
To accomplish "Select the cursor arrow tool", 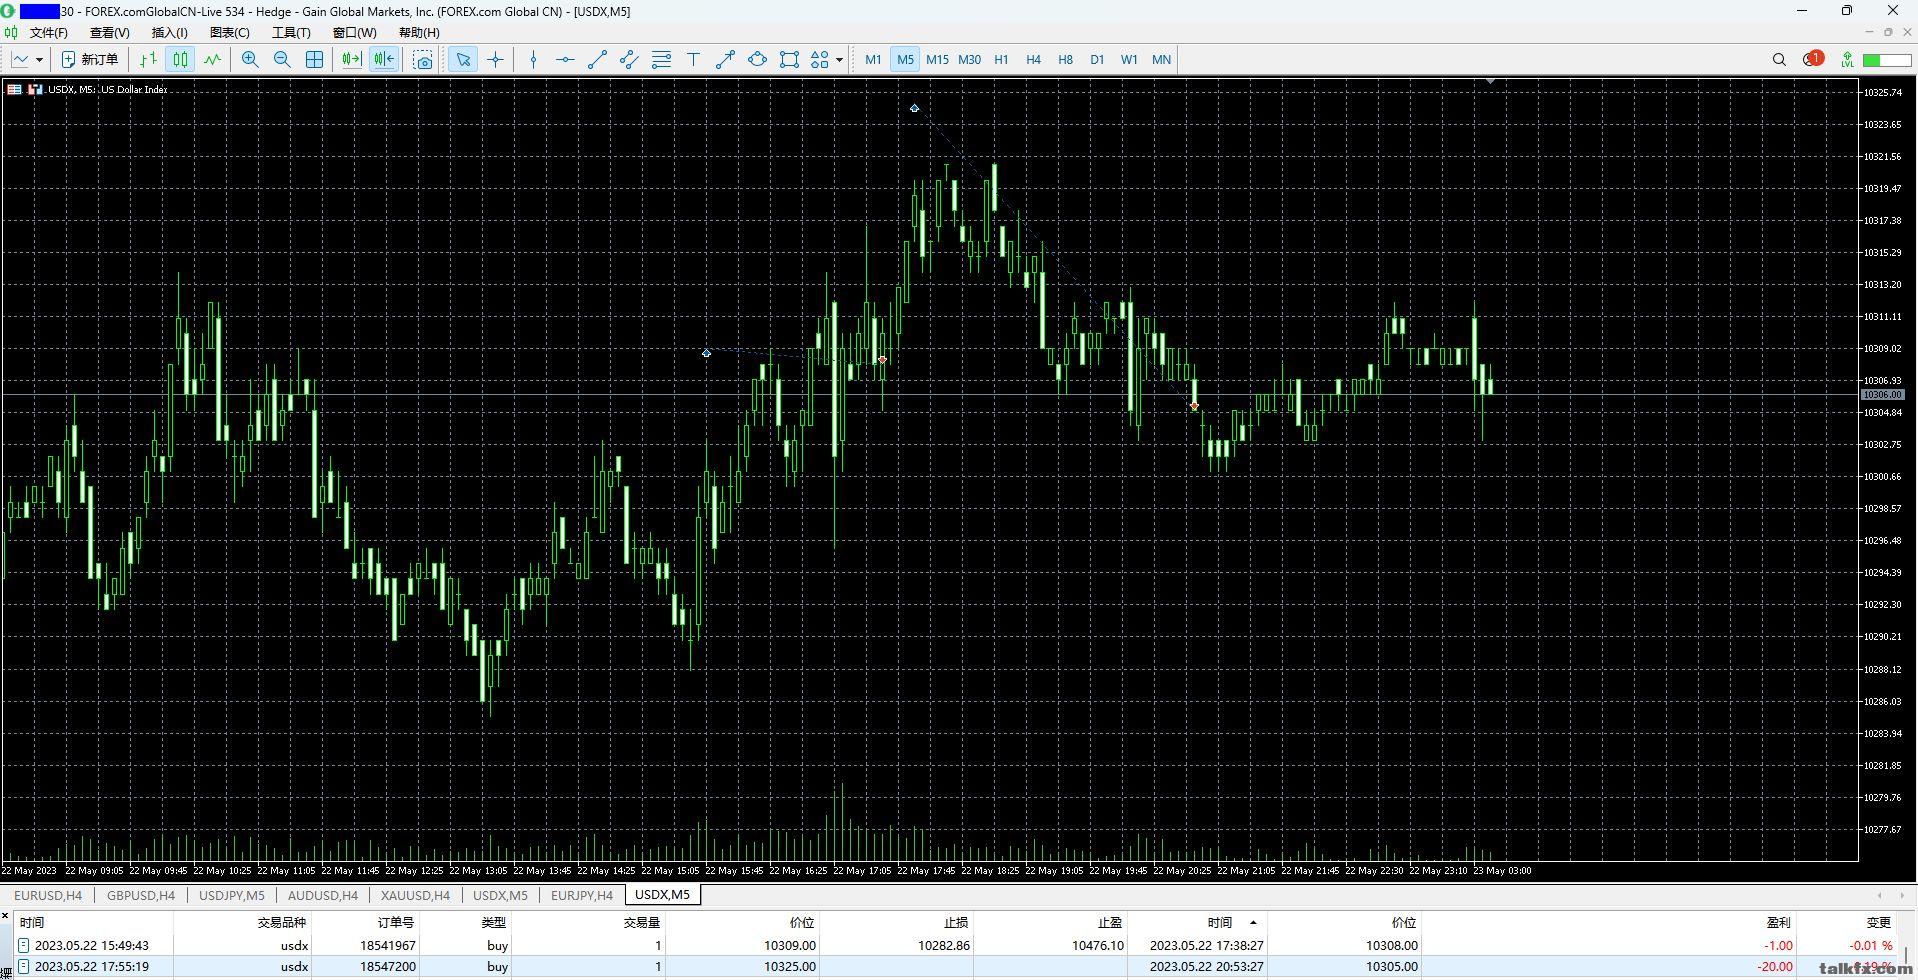I will click(463, 60).
